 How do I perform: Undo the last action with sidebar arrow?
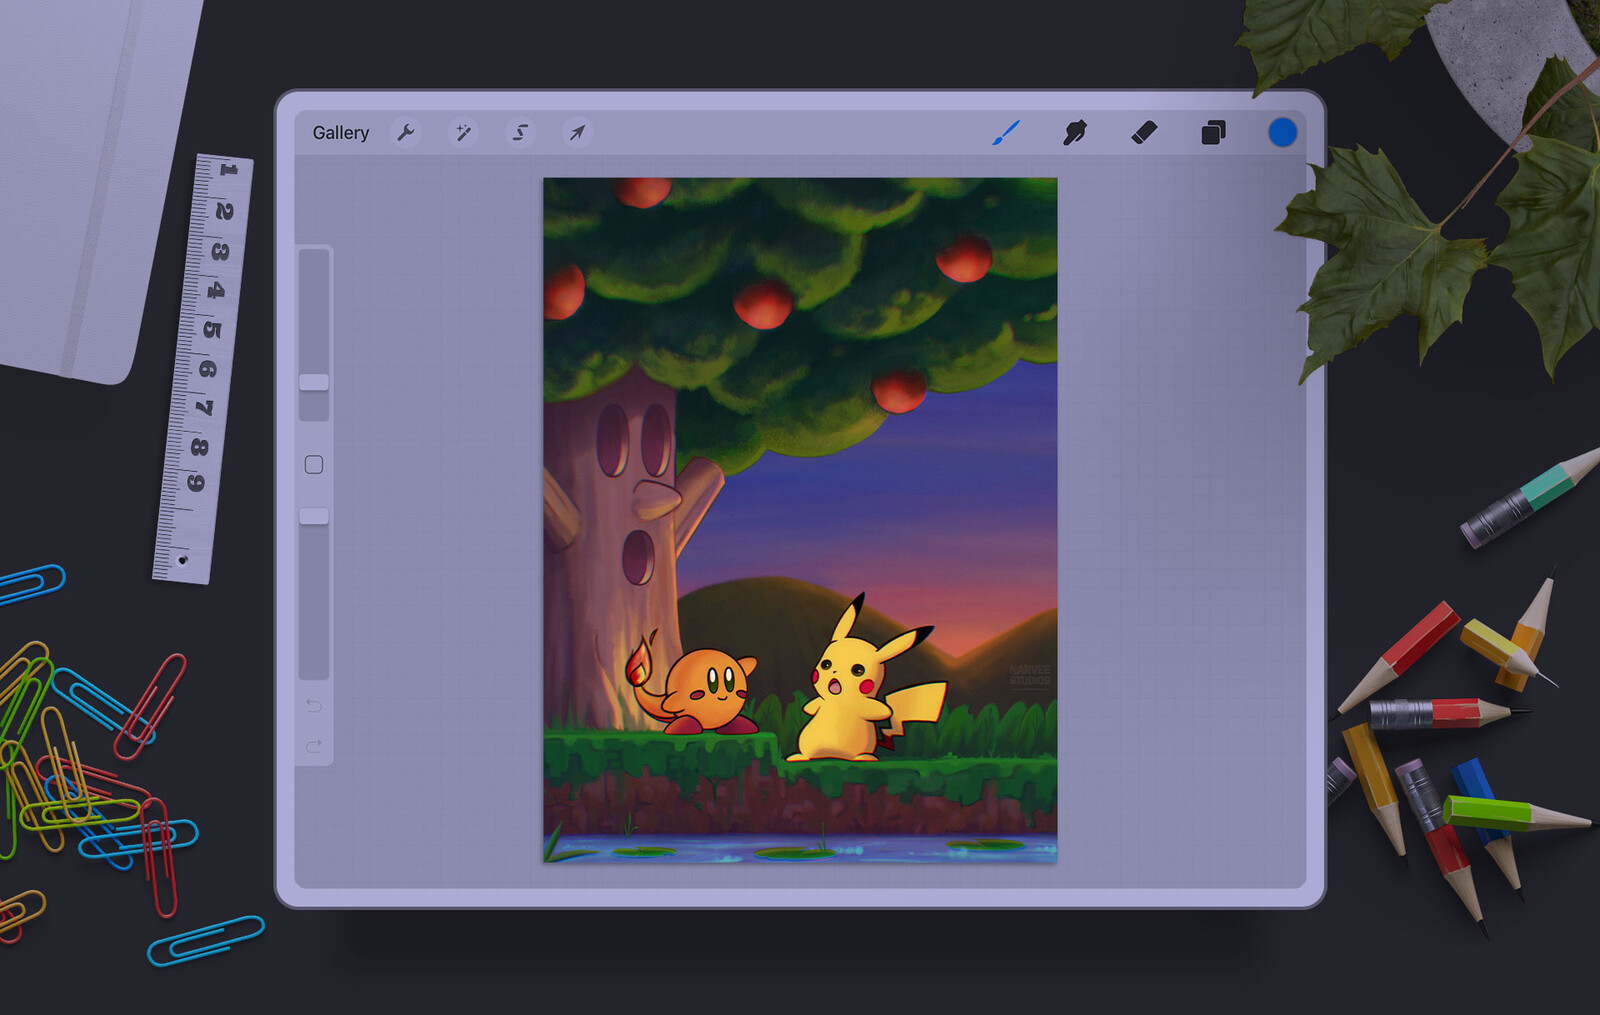coord(314,706)
